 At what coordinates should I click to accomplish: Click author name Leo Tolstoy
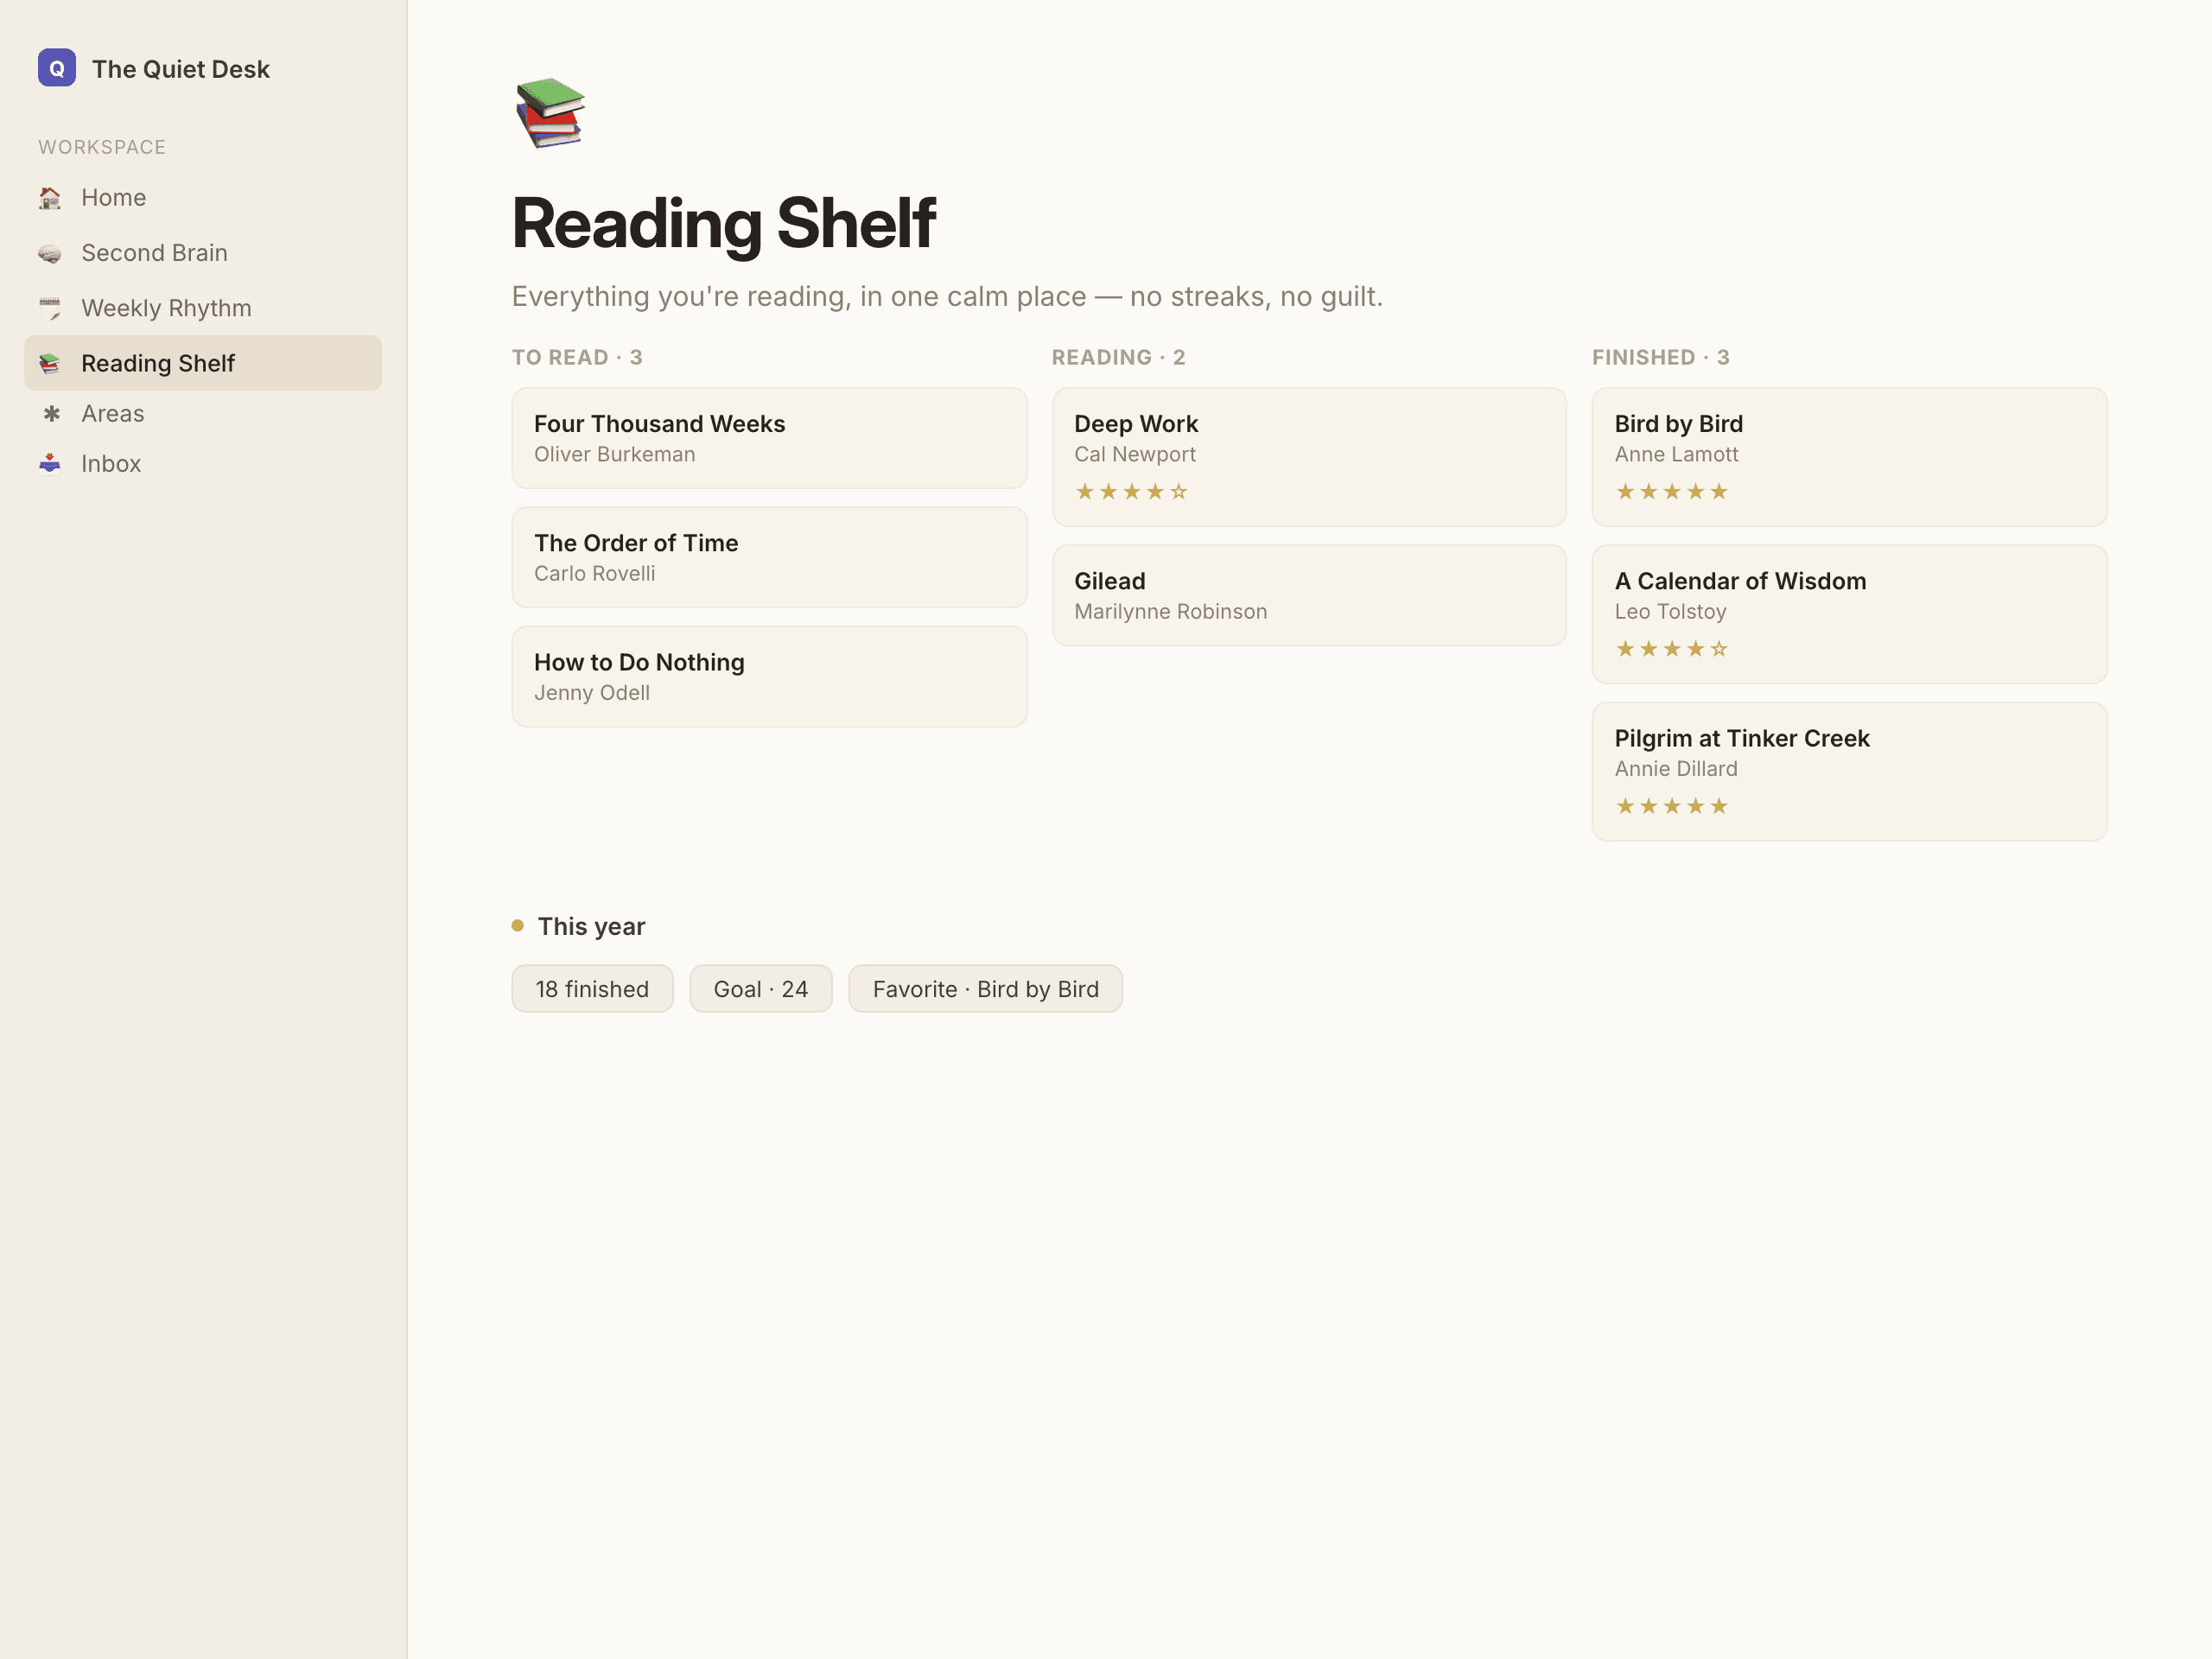pos(1671,611)
